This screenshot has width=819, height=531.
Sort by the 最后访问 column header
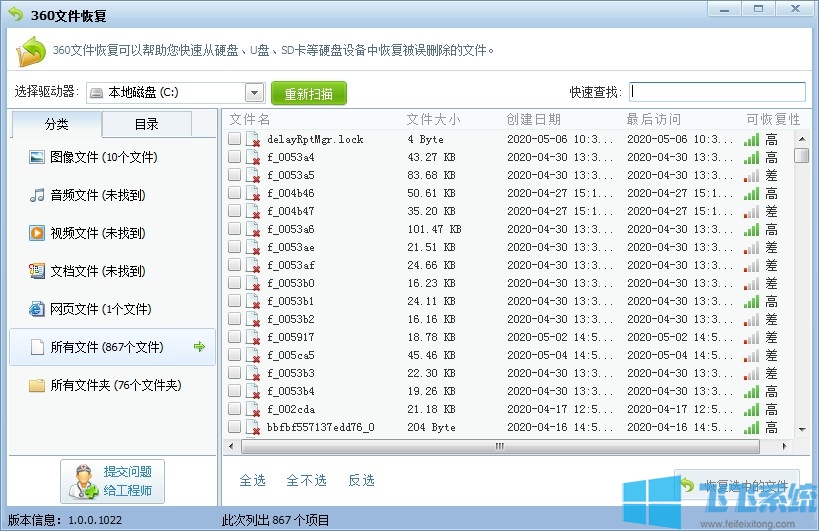(x=653, y=120)
